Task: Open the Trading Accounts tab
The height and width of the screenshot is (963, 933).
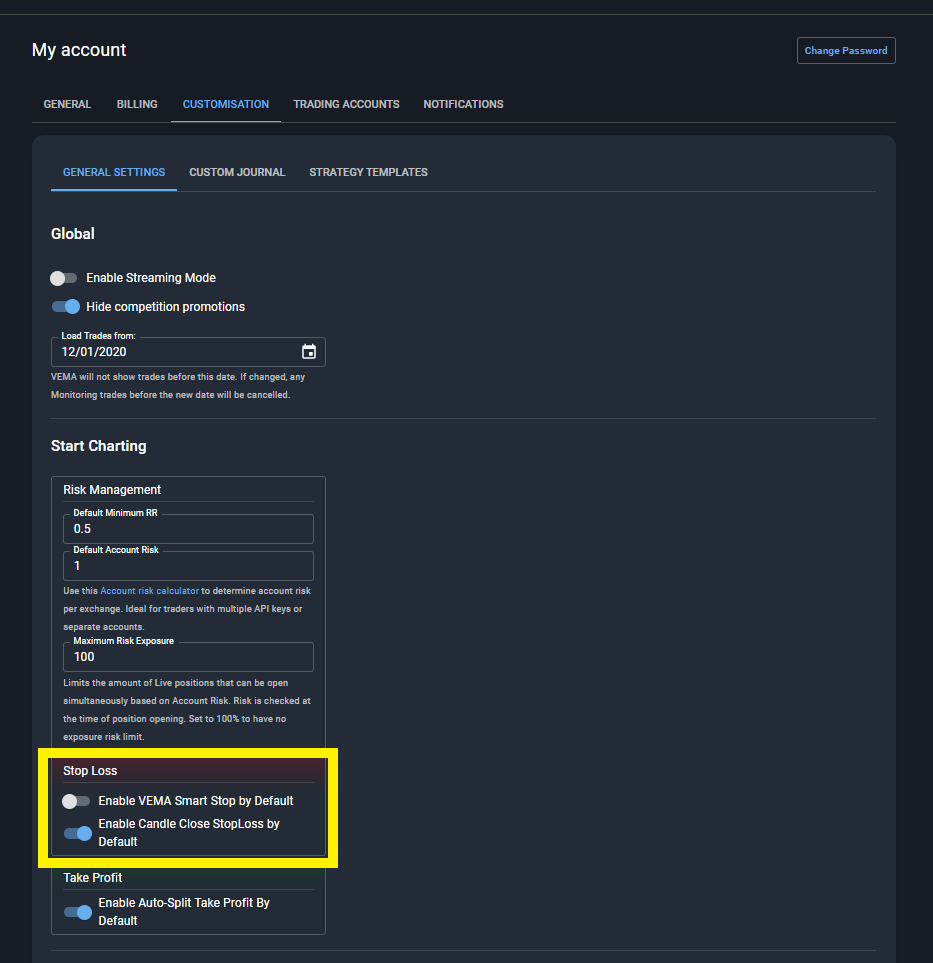Action: coord(346,104)
